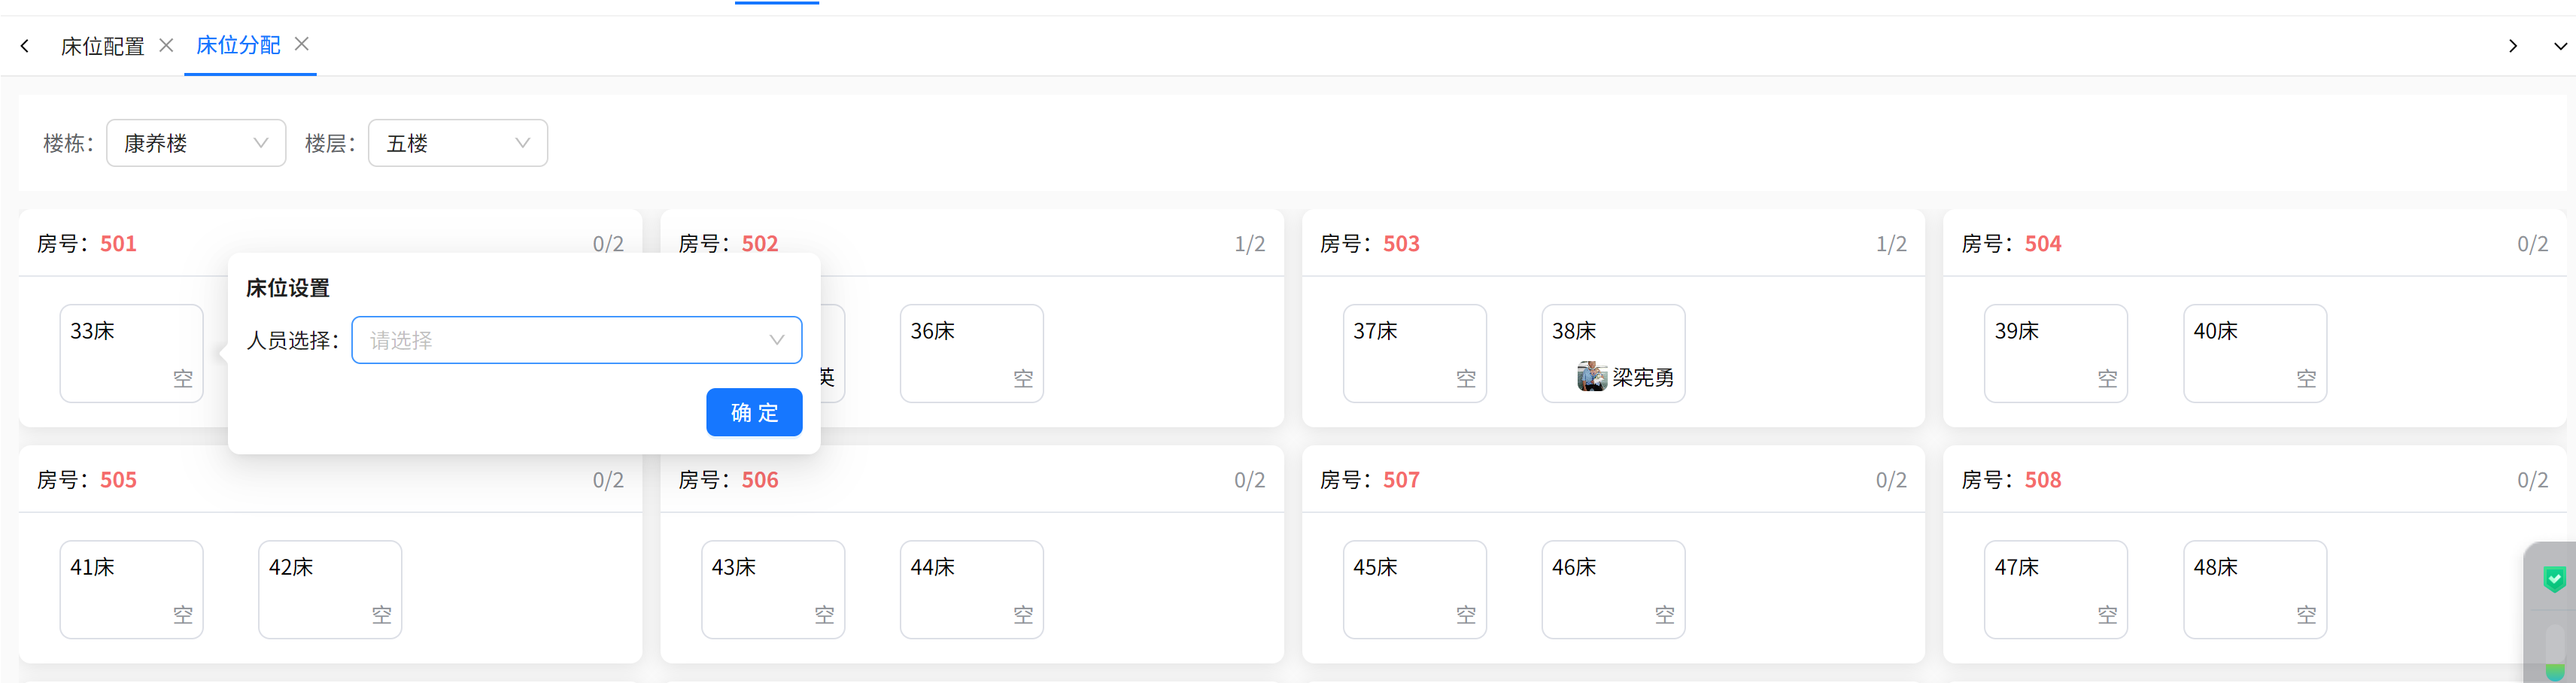Click 梁宪勇's avatar in bed 38
This screenshot has height=683, width=2576.
click(1591, 377)
